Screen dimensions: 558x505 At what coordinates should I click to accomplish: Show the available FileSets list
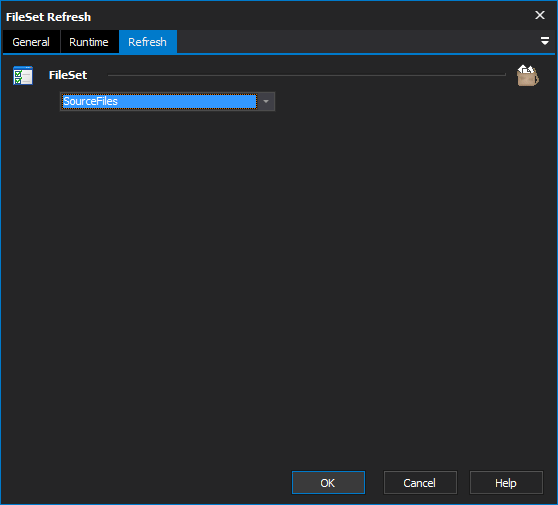click(266, 102)
